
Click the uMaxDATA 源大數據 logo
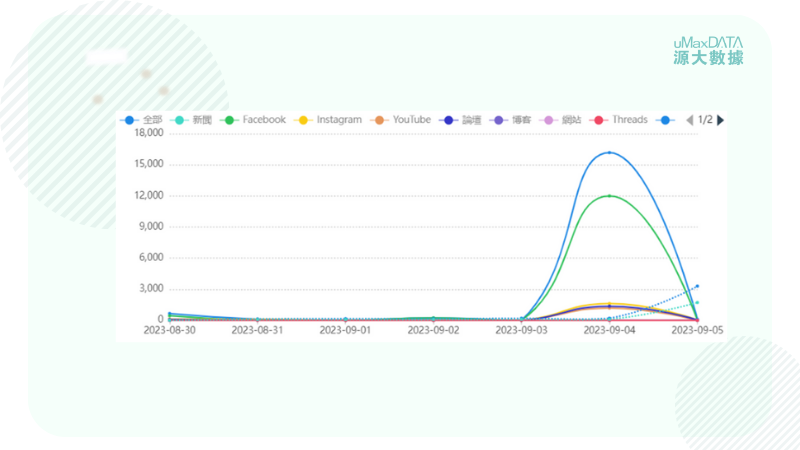pos(708,51)
